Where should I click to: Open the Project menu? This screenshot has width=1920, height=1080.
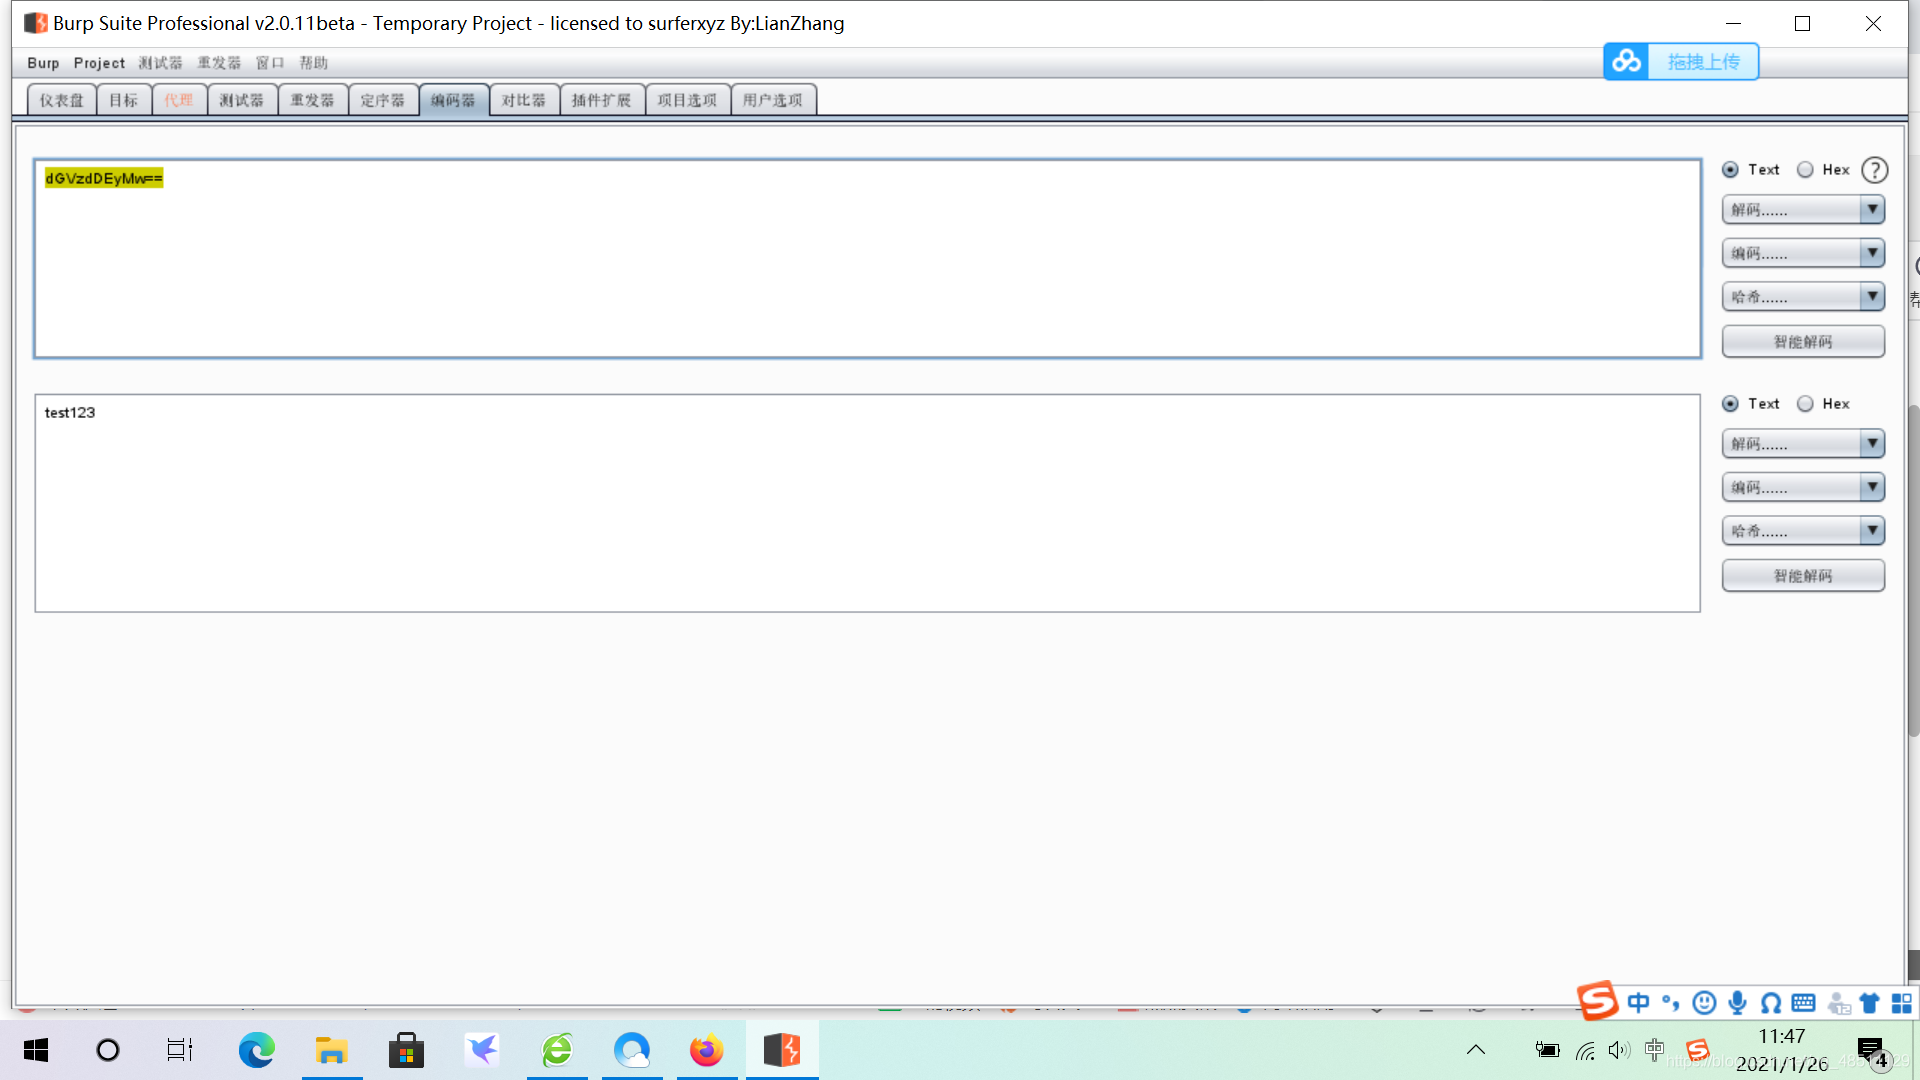pos(99,63)
